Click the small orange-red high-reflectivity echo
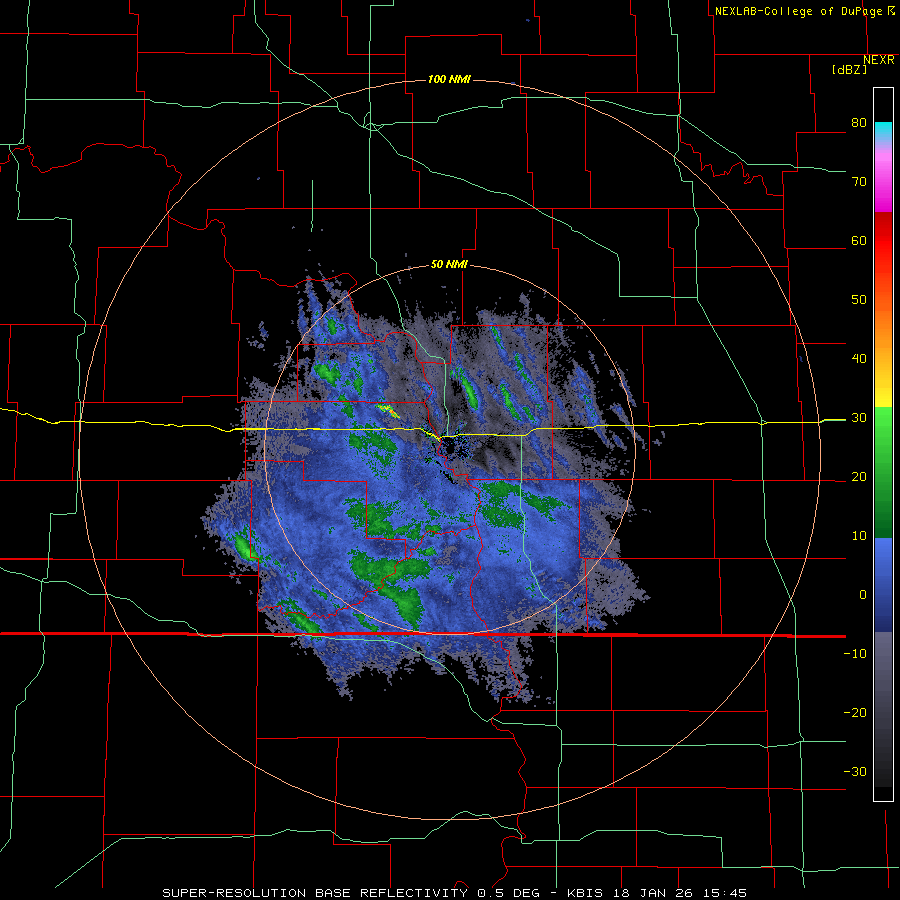Screen dimensions: 900x900 pos(389,410)
